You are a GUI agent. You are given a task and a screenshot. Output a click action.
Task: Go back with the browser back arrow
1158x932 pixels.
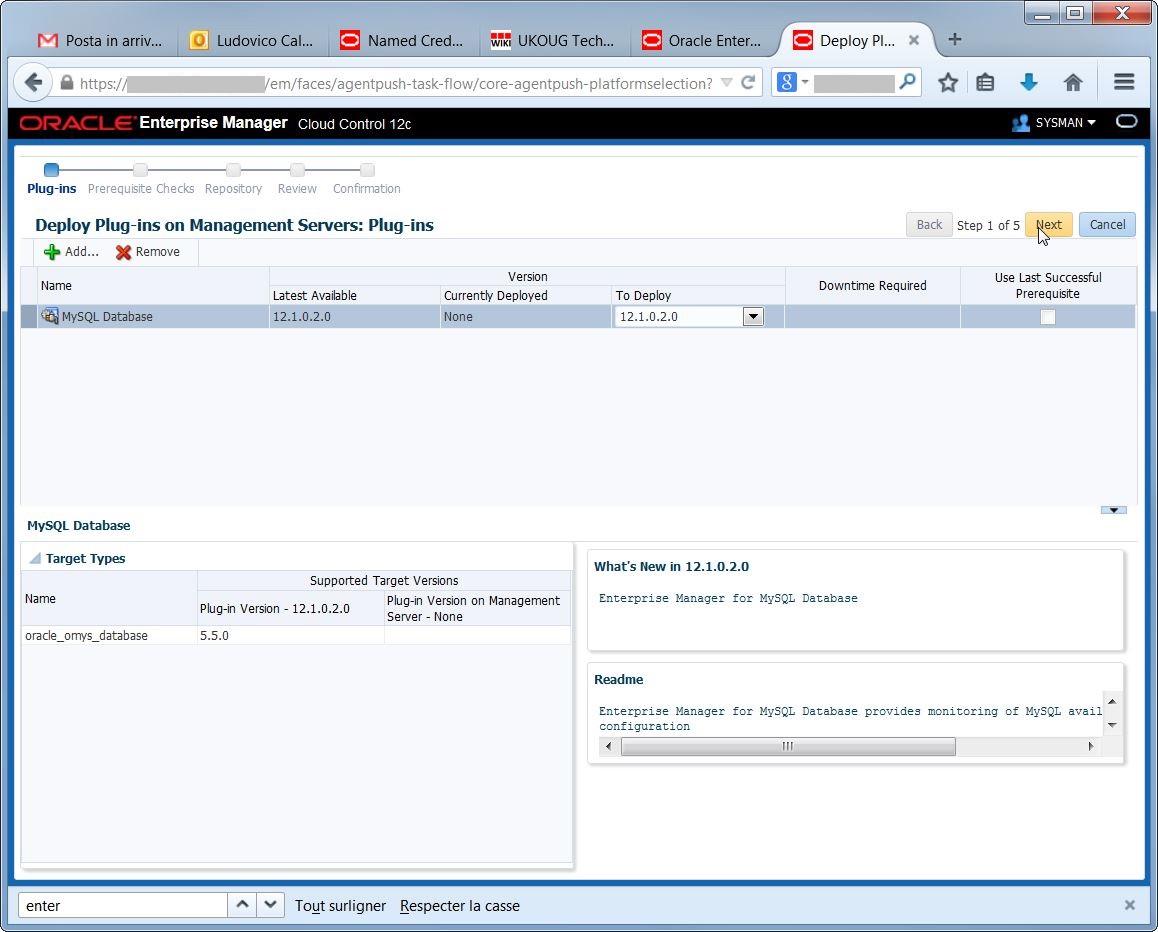[x=32, y=83]
